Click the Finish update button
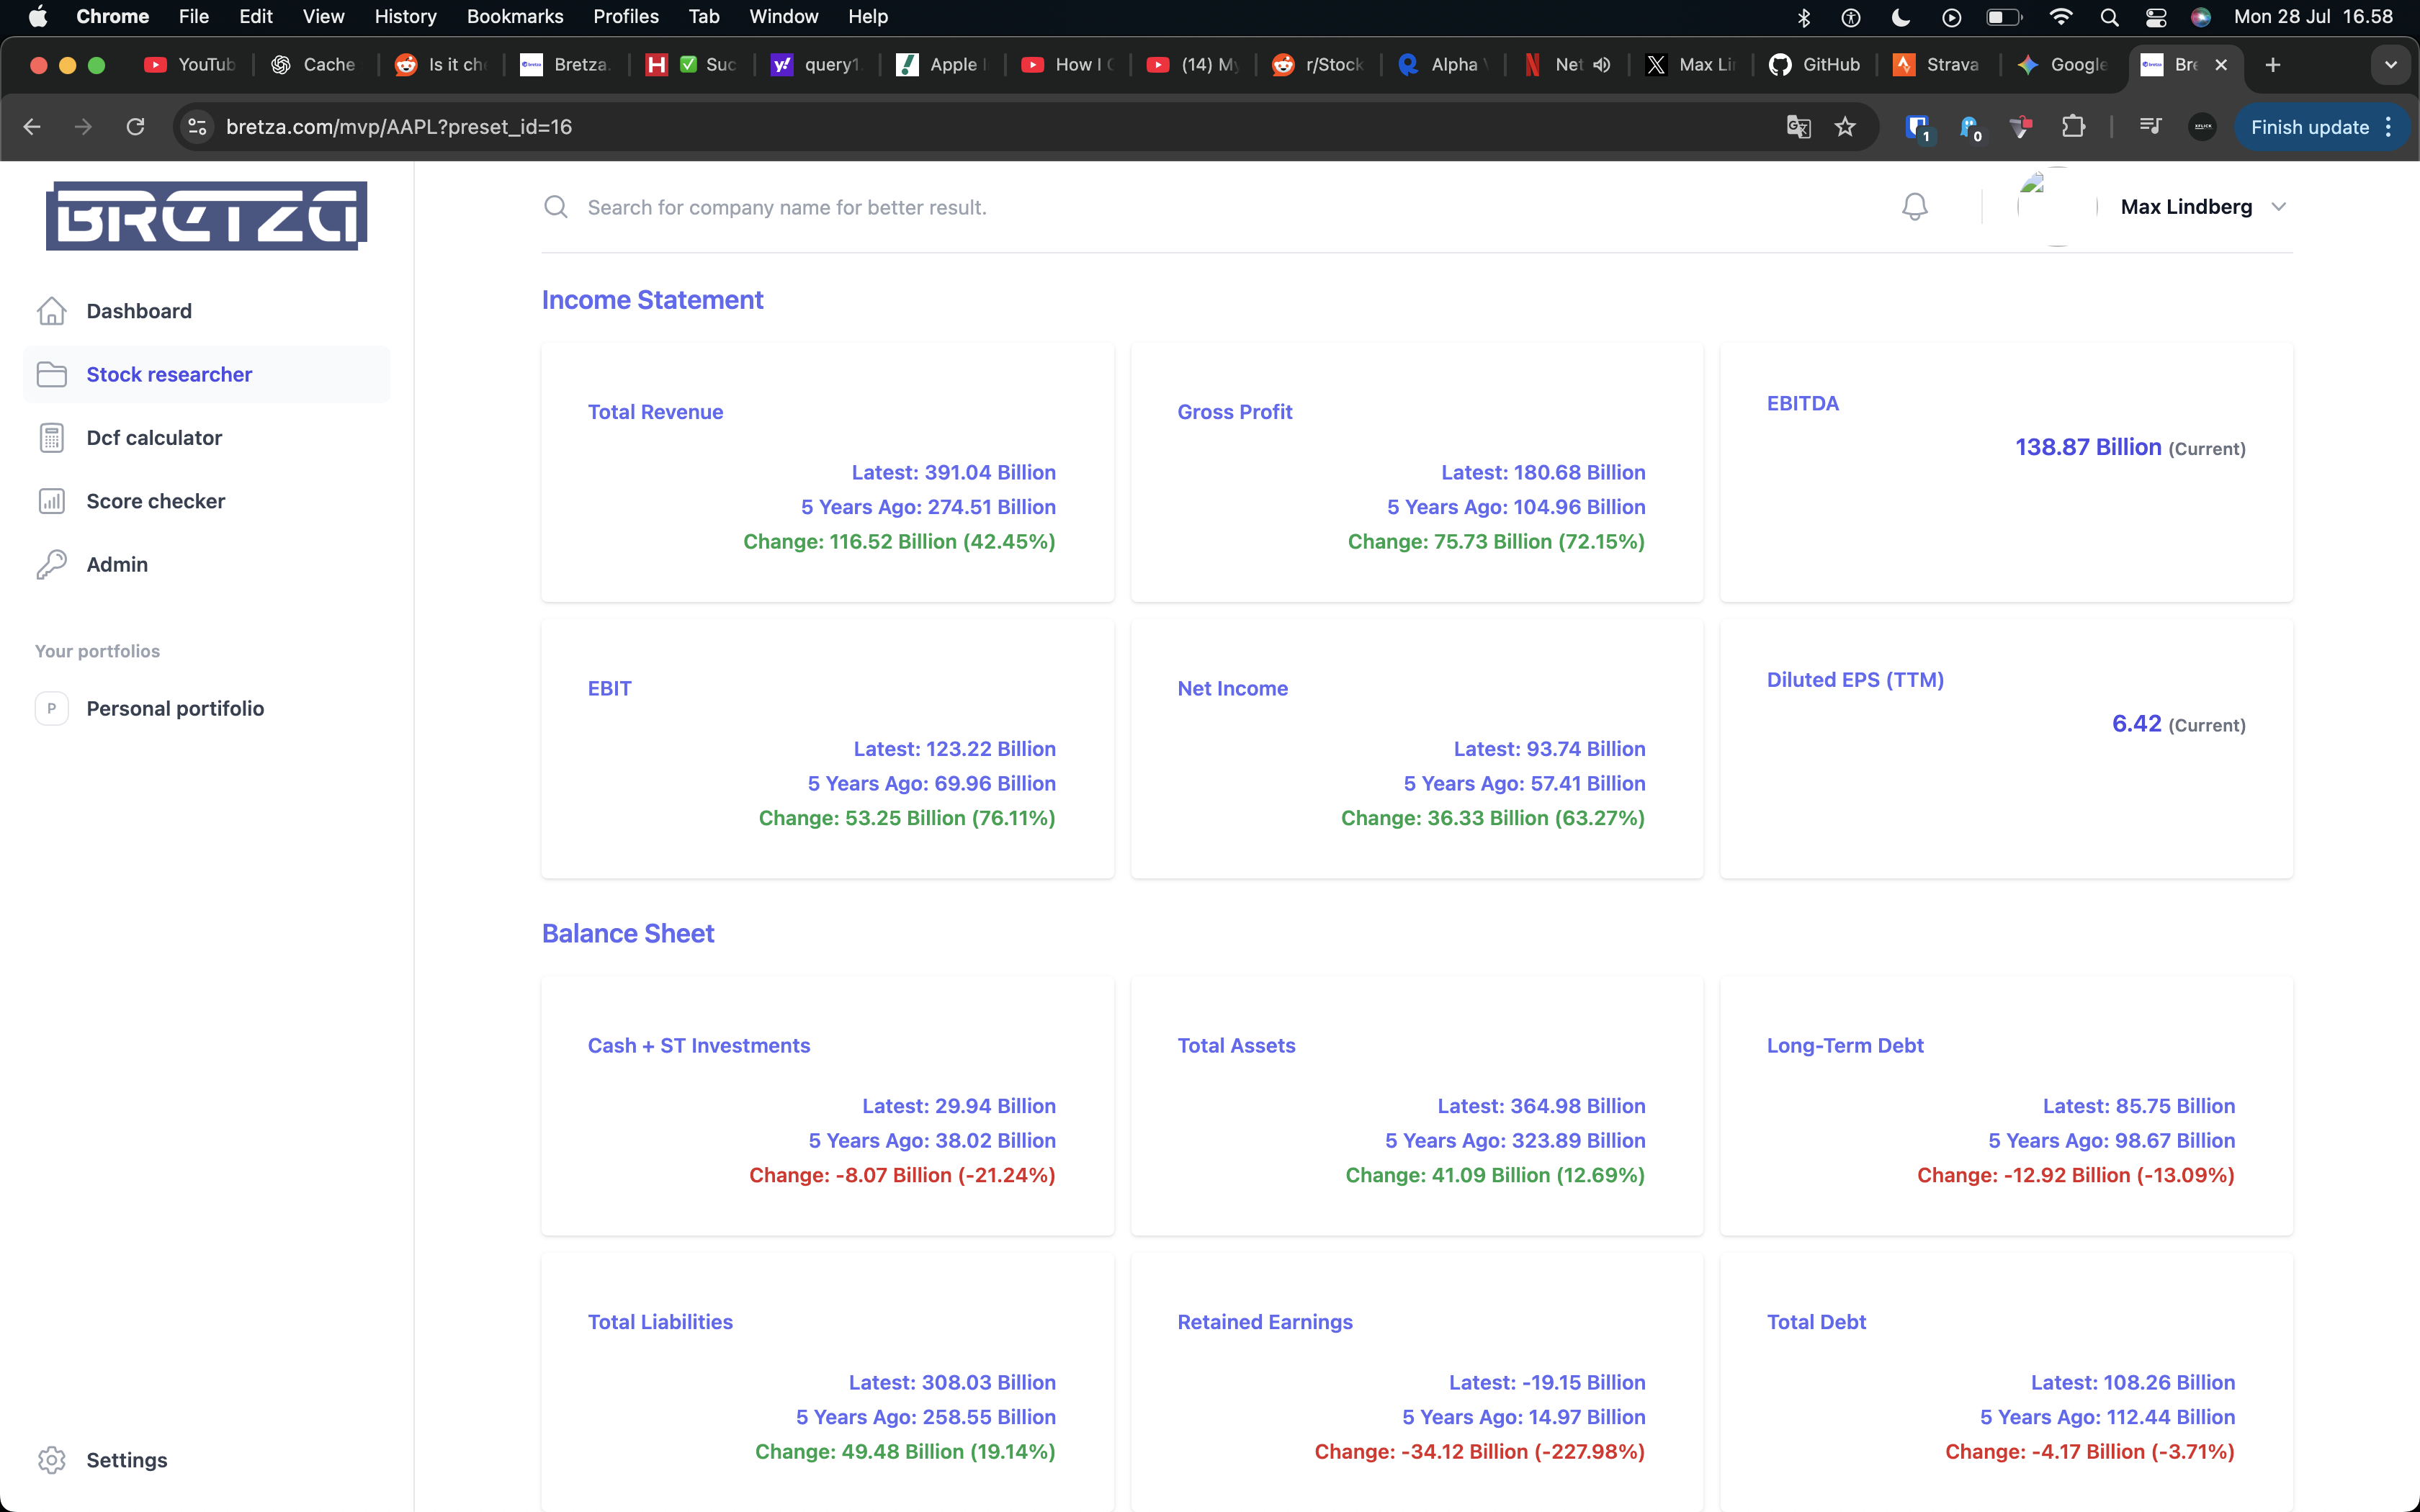This screenshot has height=1512, width=2420. 2308,127
